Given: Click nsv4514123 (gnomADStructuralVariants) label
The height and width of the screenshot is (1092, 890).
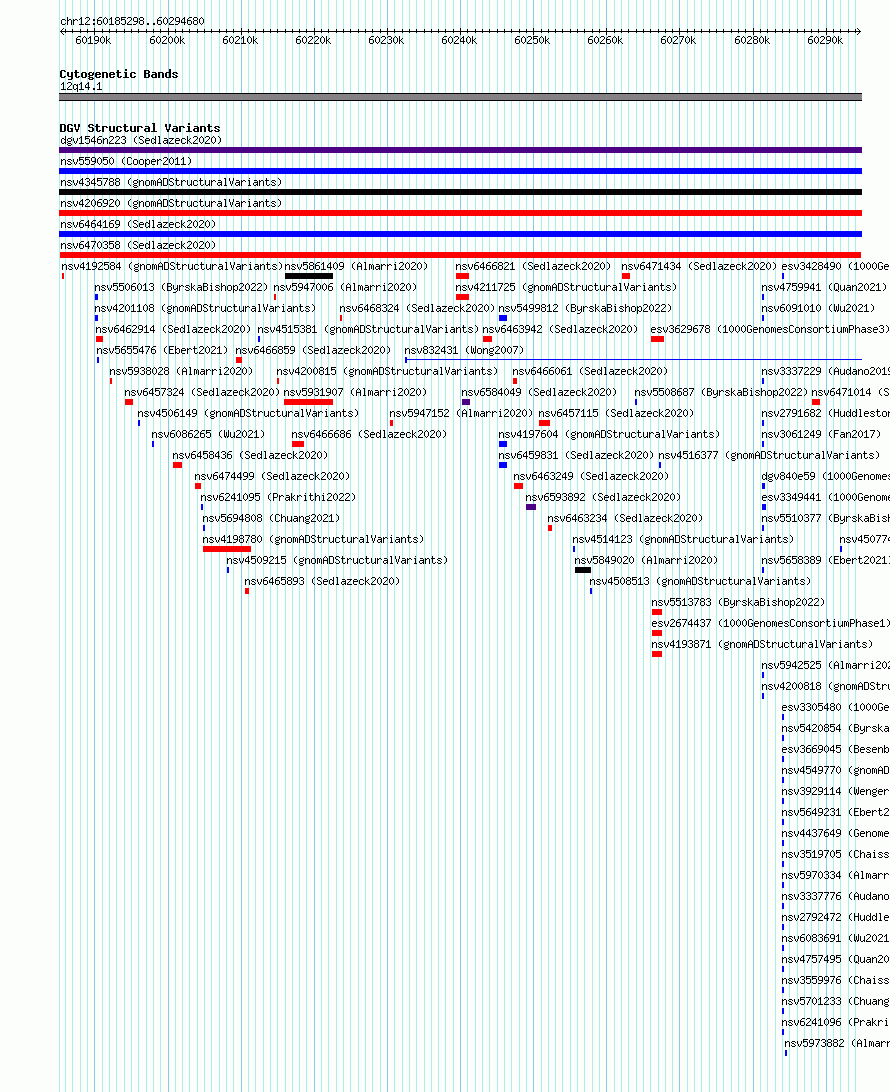Looking at the screenshot, I should tap(683, 539).
